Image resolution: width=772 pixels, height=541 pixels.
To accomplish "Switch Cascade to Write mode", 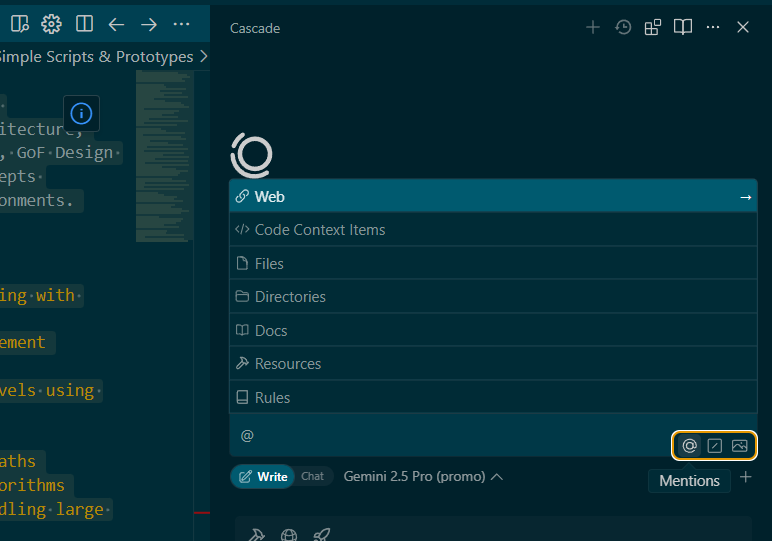I will click(263, 477).
